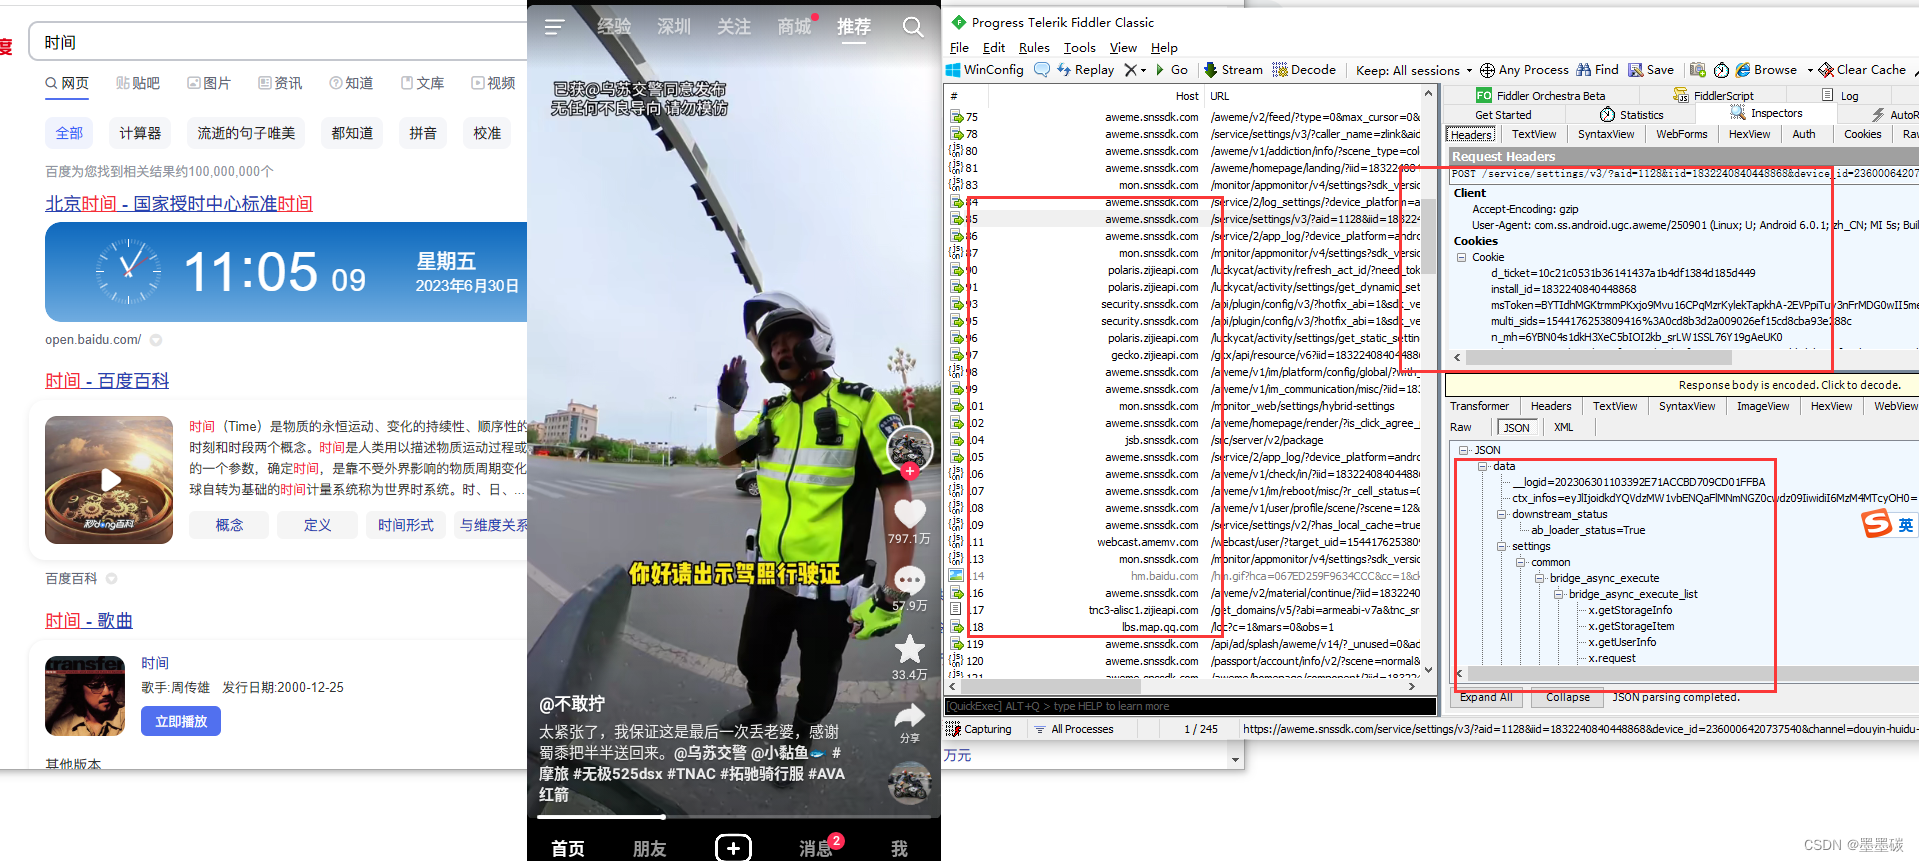This screenshot has height=861, width=1919.
Task: Click Clear Cache toolbar button
Action: click(1862, 70)
